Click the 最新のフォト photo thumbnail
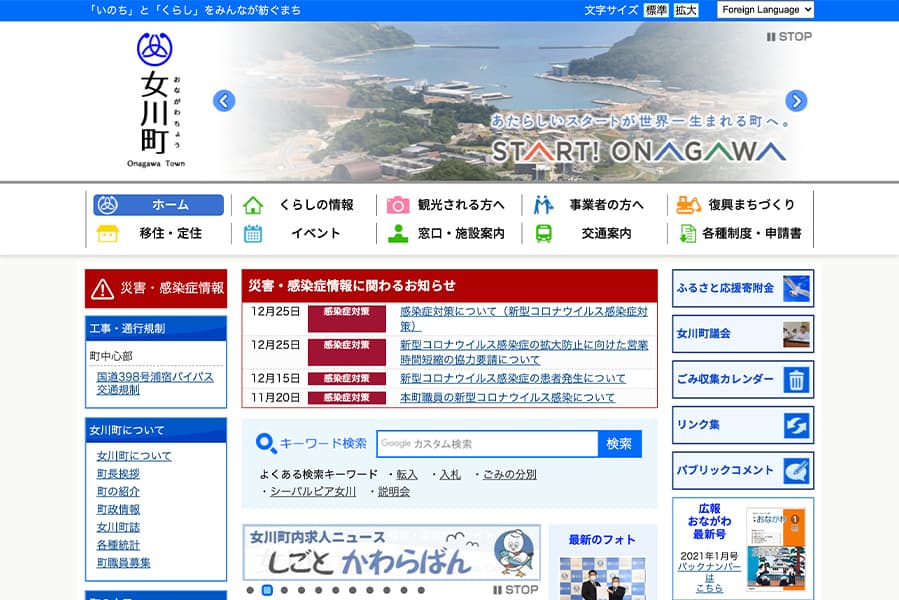Image resolution: width=899 pixels, height=600 pixels. 602,578
